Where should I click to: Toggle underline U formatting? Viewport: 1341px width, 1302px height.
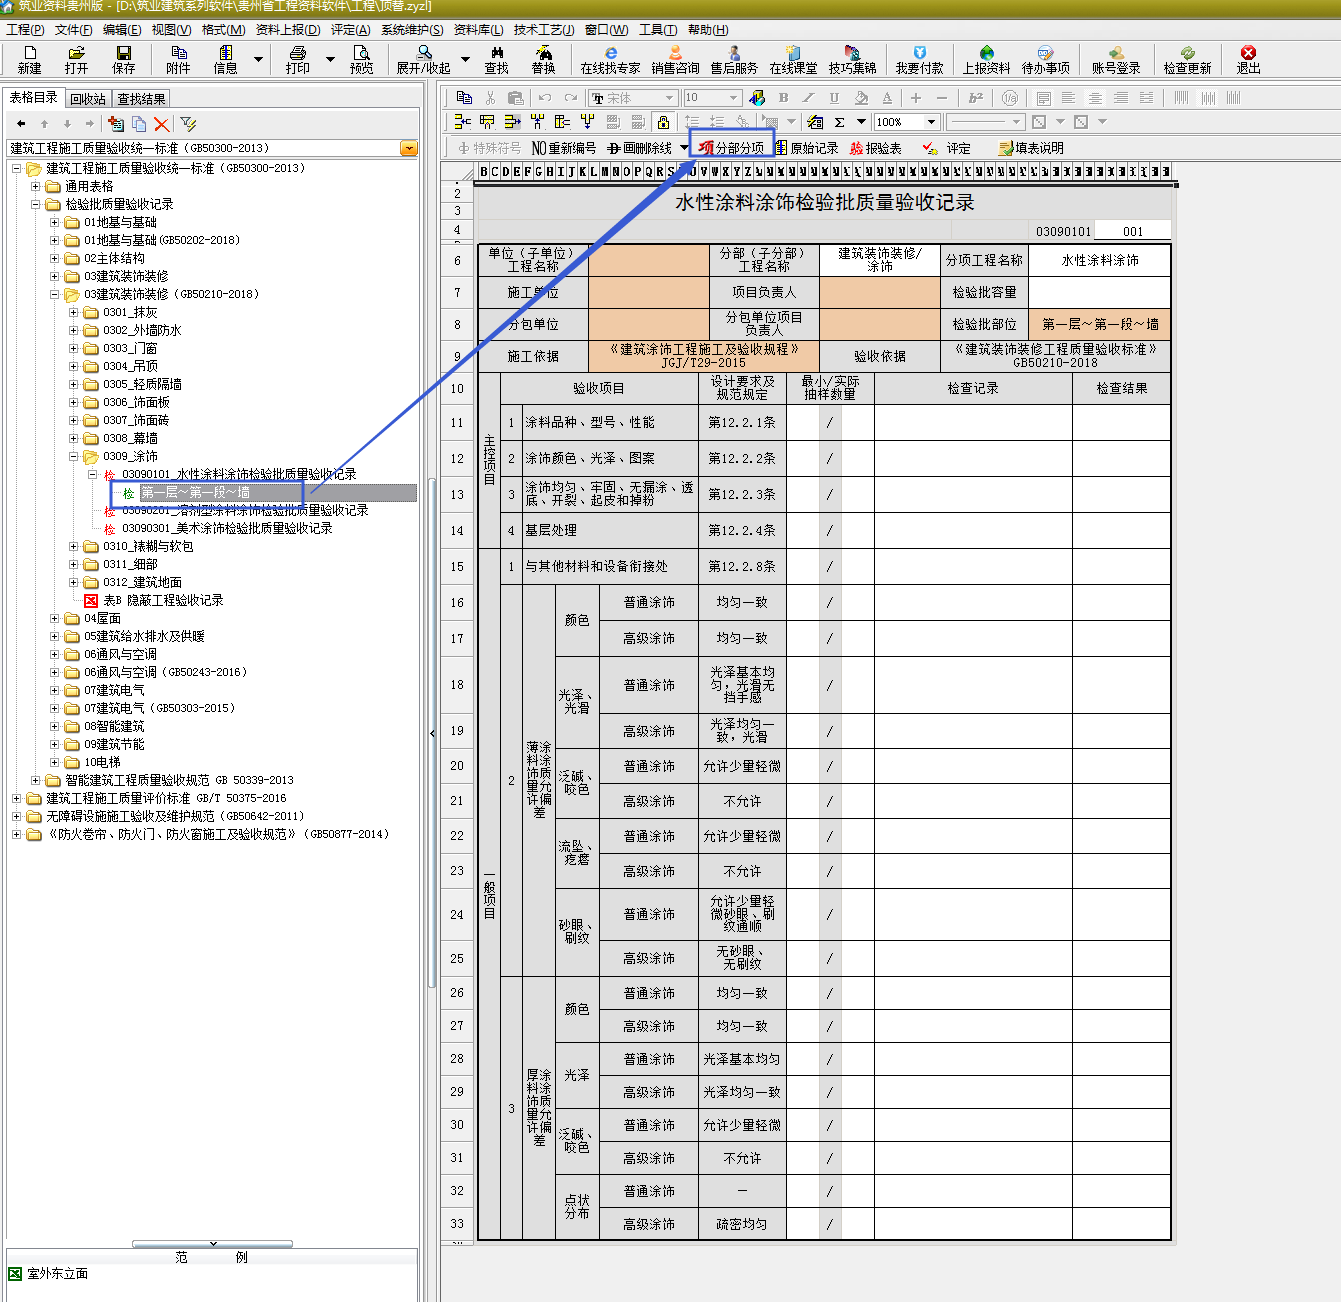pos(835,97)
